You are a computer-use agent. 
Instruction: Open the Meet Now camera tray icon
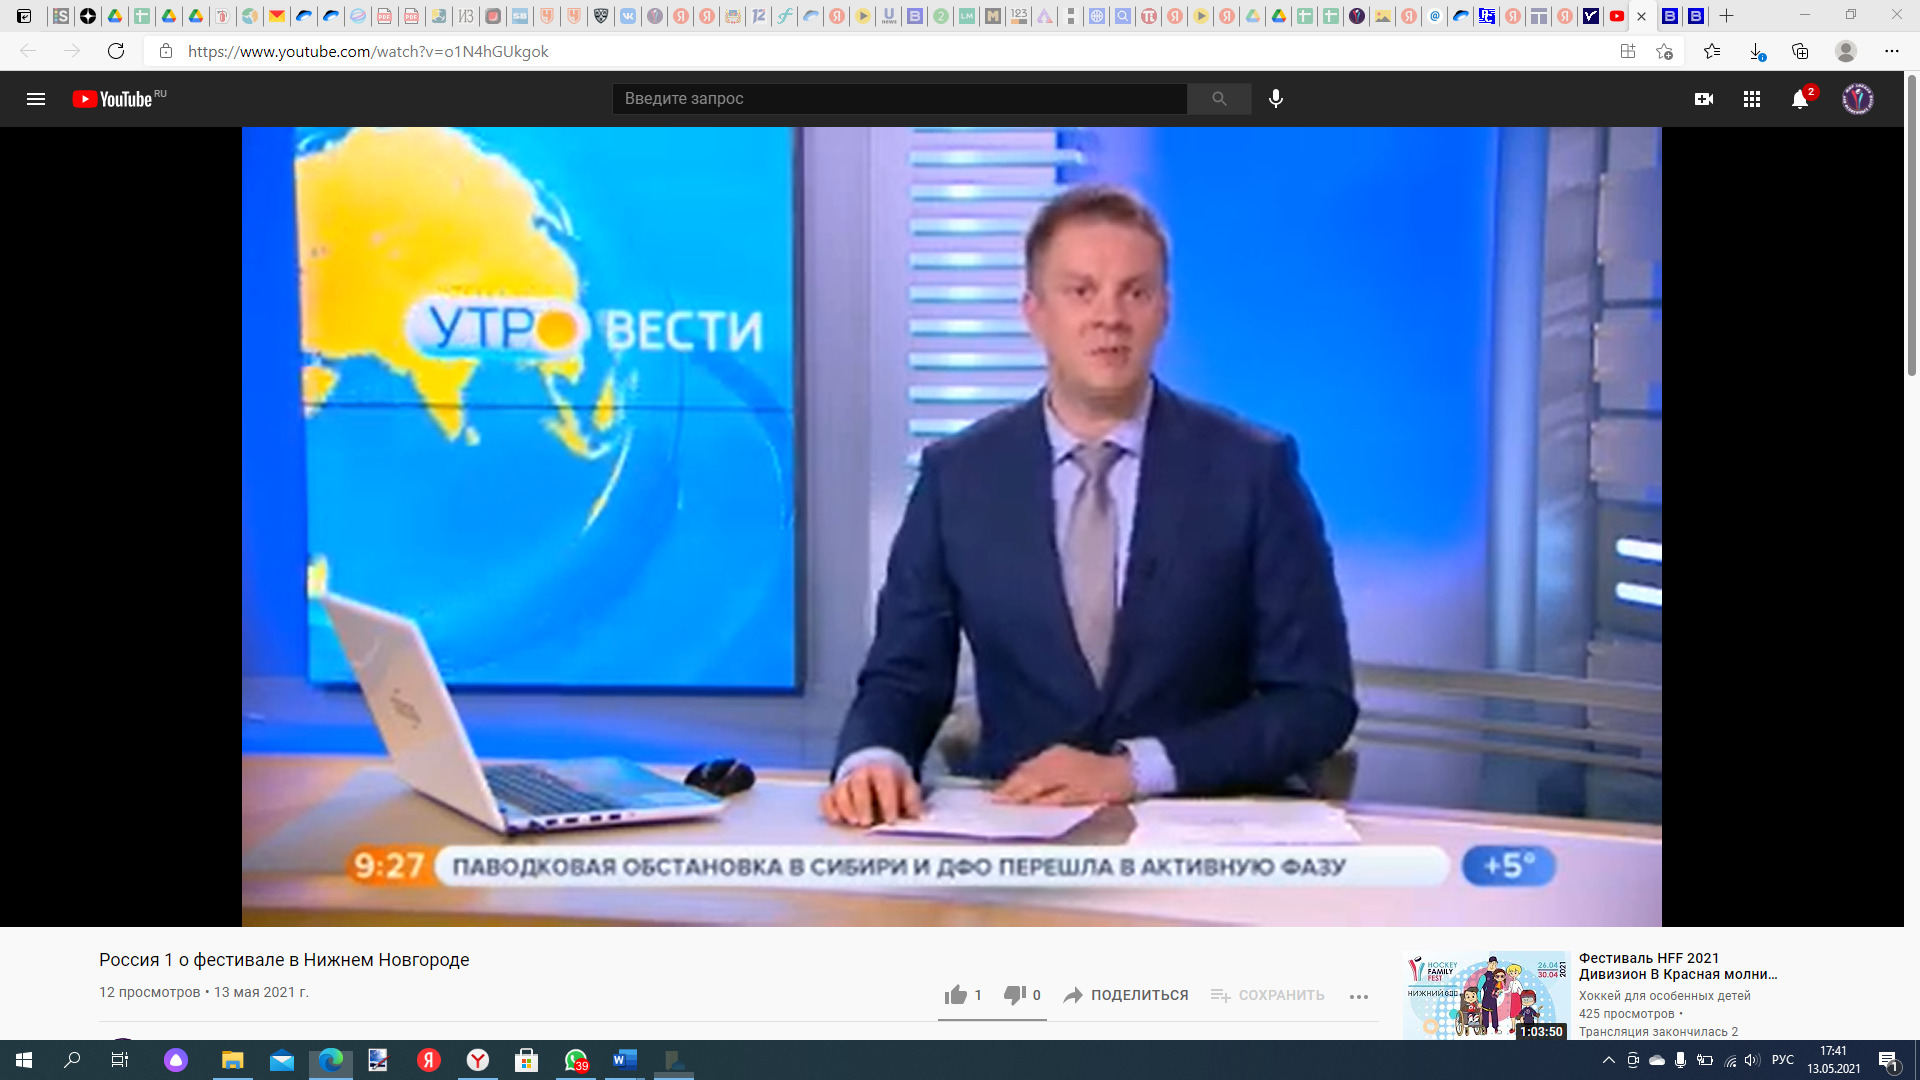(1633, 1060)
